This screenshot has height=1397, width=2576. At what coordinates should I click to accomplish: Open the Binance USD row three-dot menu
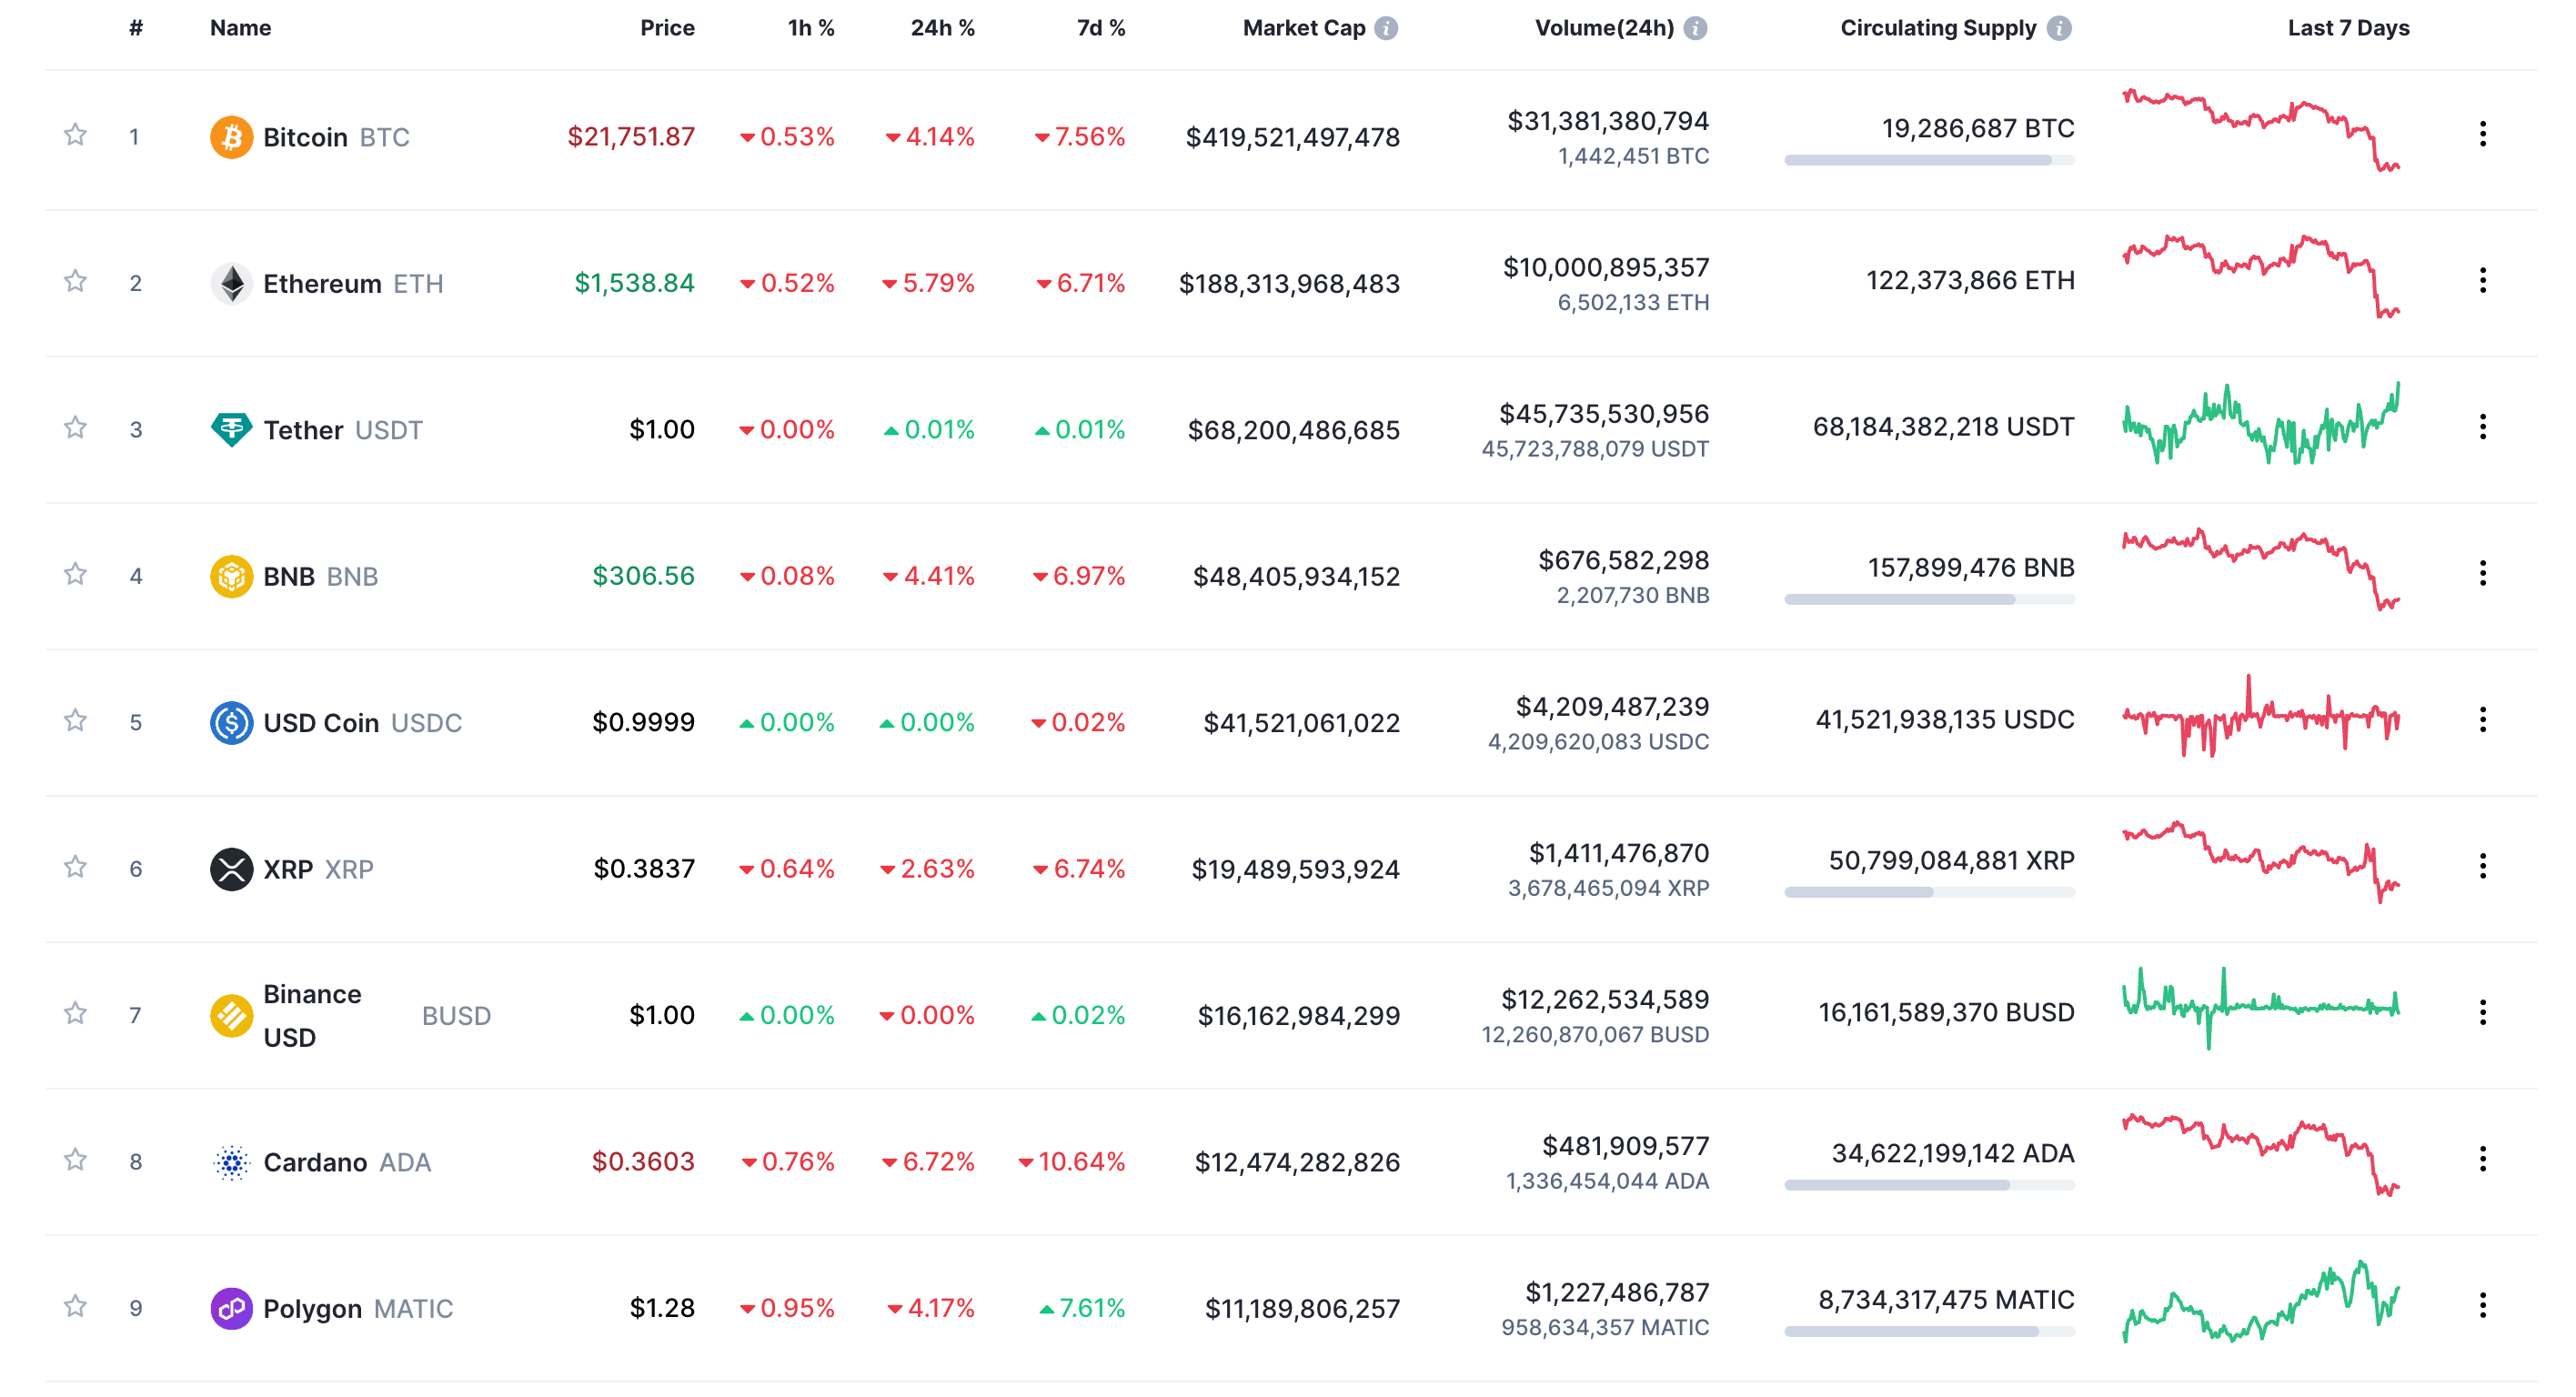coord(2482,1013)
